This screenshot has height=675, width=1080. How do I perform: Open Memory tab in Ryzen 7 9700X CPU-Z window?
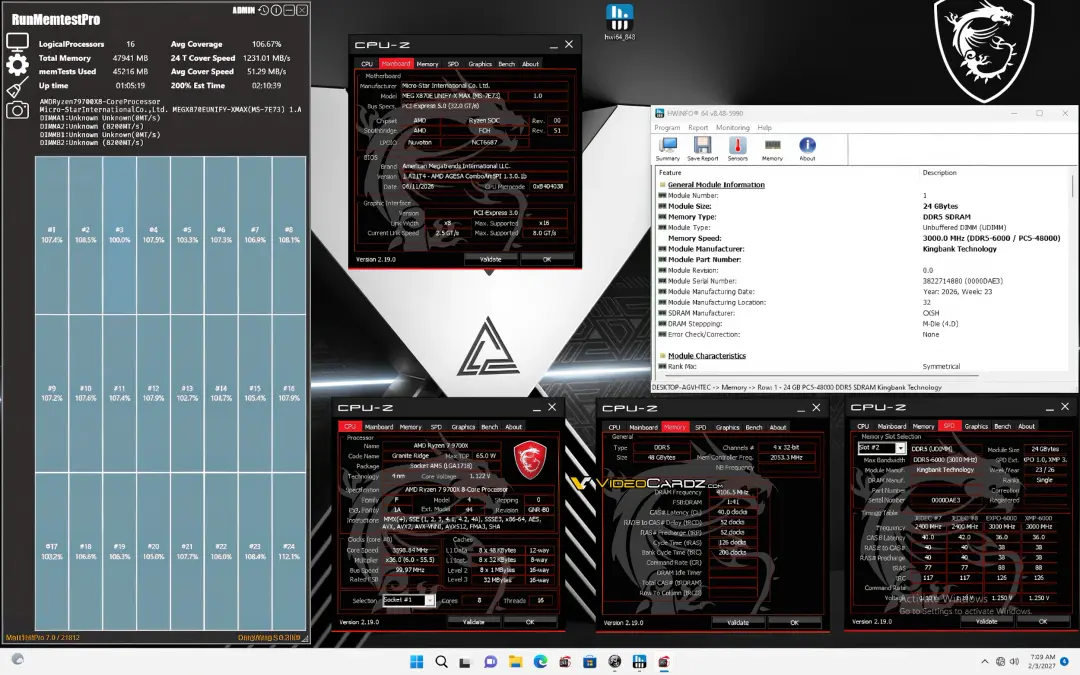(411, 427)
